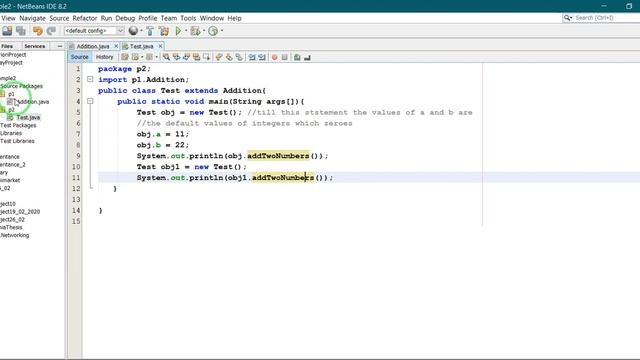Click the Previous Bookmark icon
The width and height of the screenshot is (640, 360).
219,57
